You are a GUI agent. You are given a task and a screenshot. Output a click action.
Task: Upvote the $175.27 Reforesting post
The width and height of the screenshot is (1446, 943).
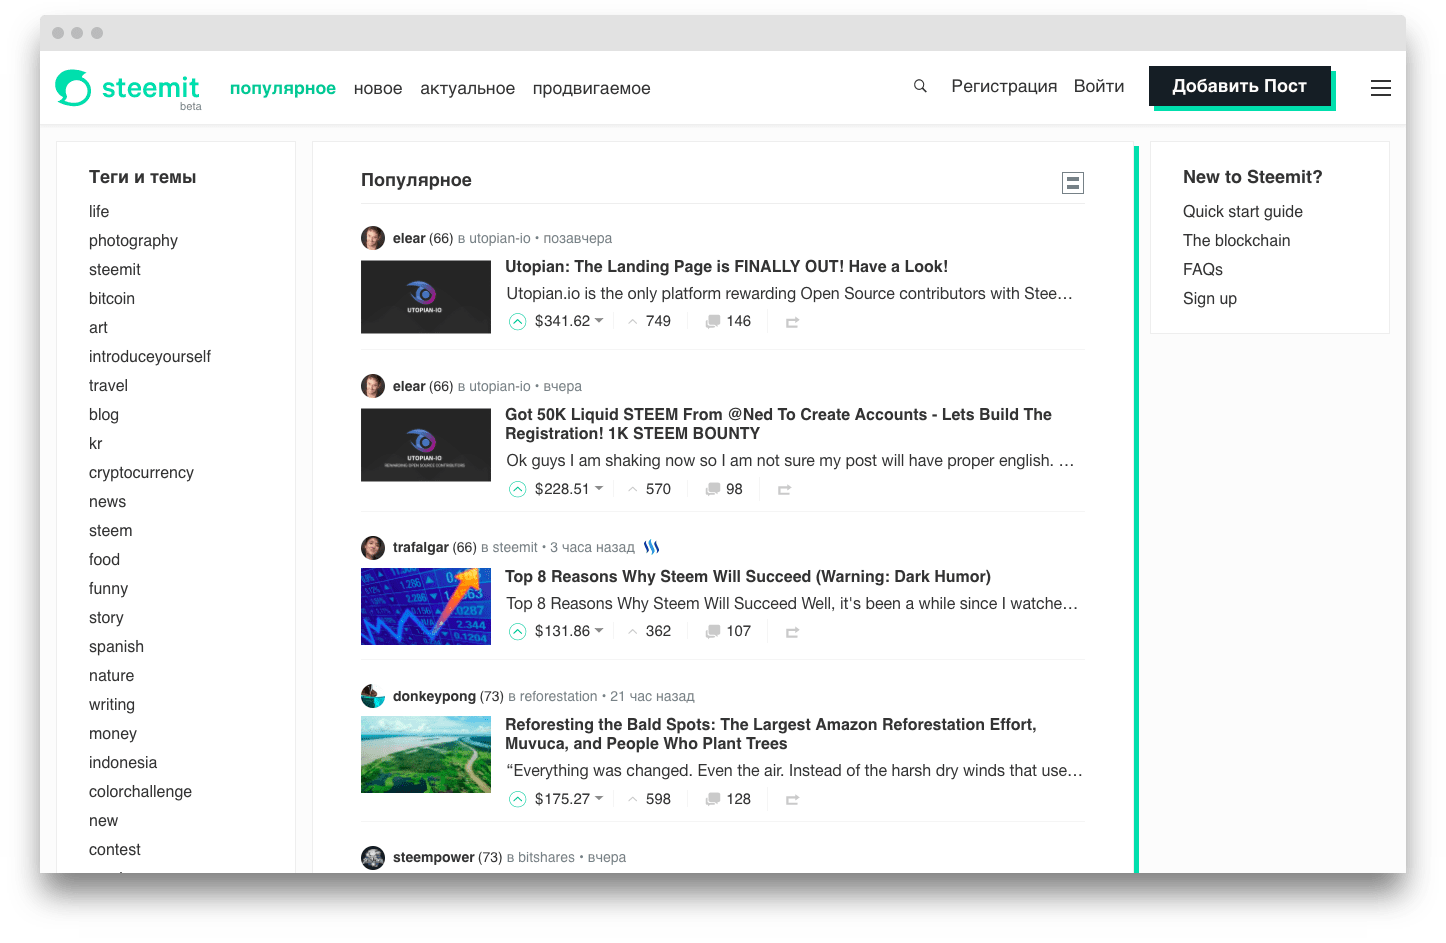(517, 799)
